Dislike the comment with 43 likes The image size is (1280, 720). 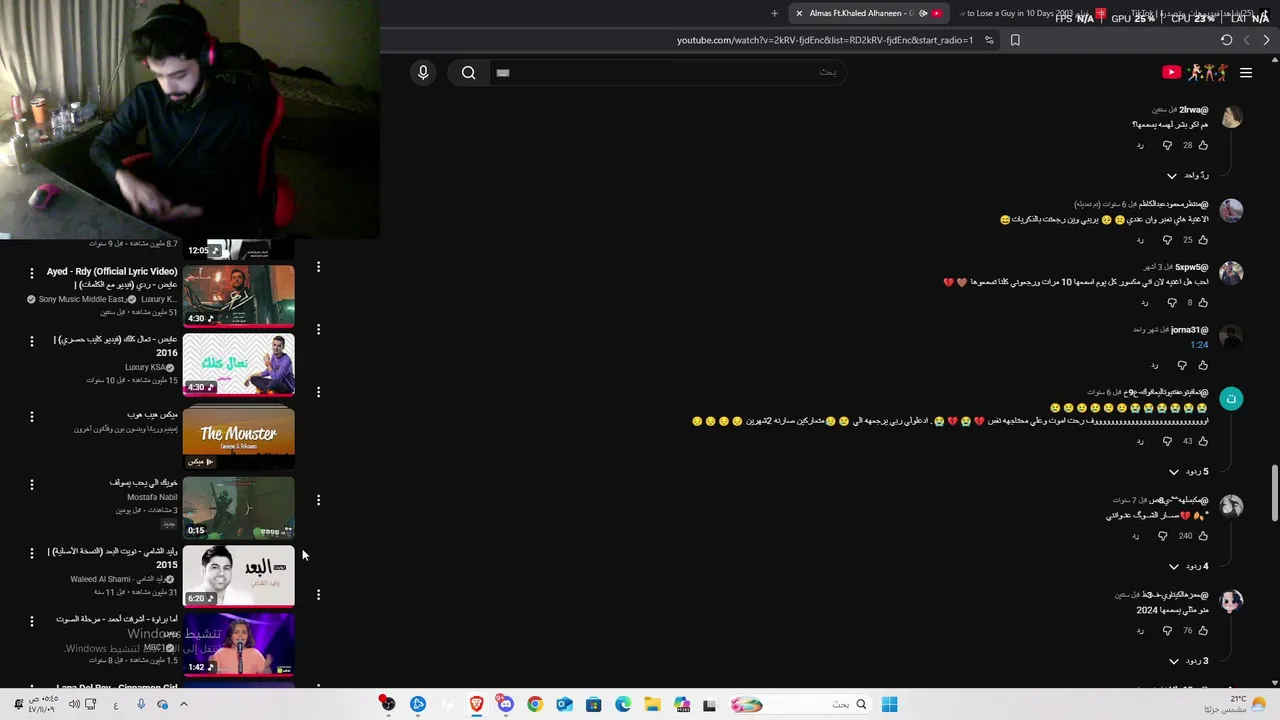1167,441
